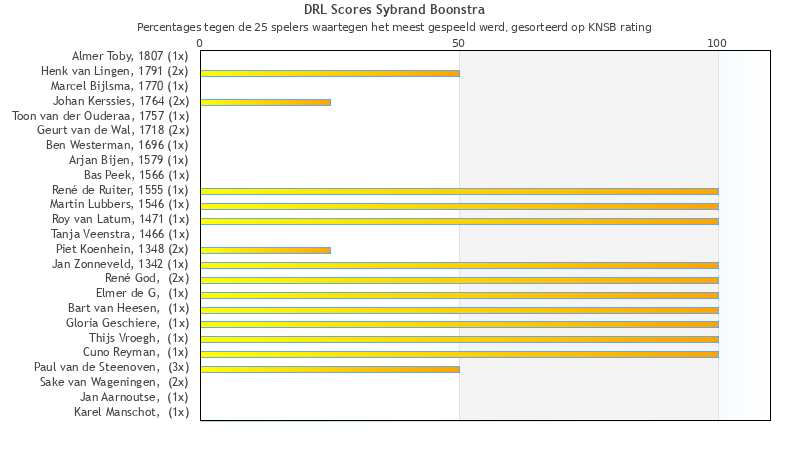This screenshot has height=450, width=790.
Task: Select the Tanja Veenstra, 1466 label
Action: pyautogui.click(x=126, y=234)
